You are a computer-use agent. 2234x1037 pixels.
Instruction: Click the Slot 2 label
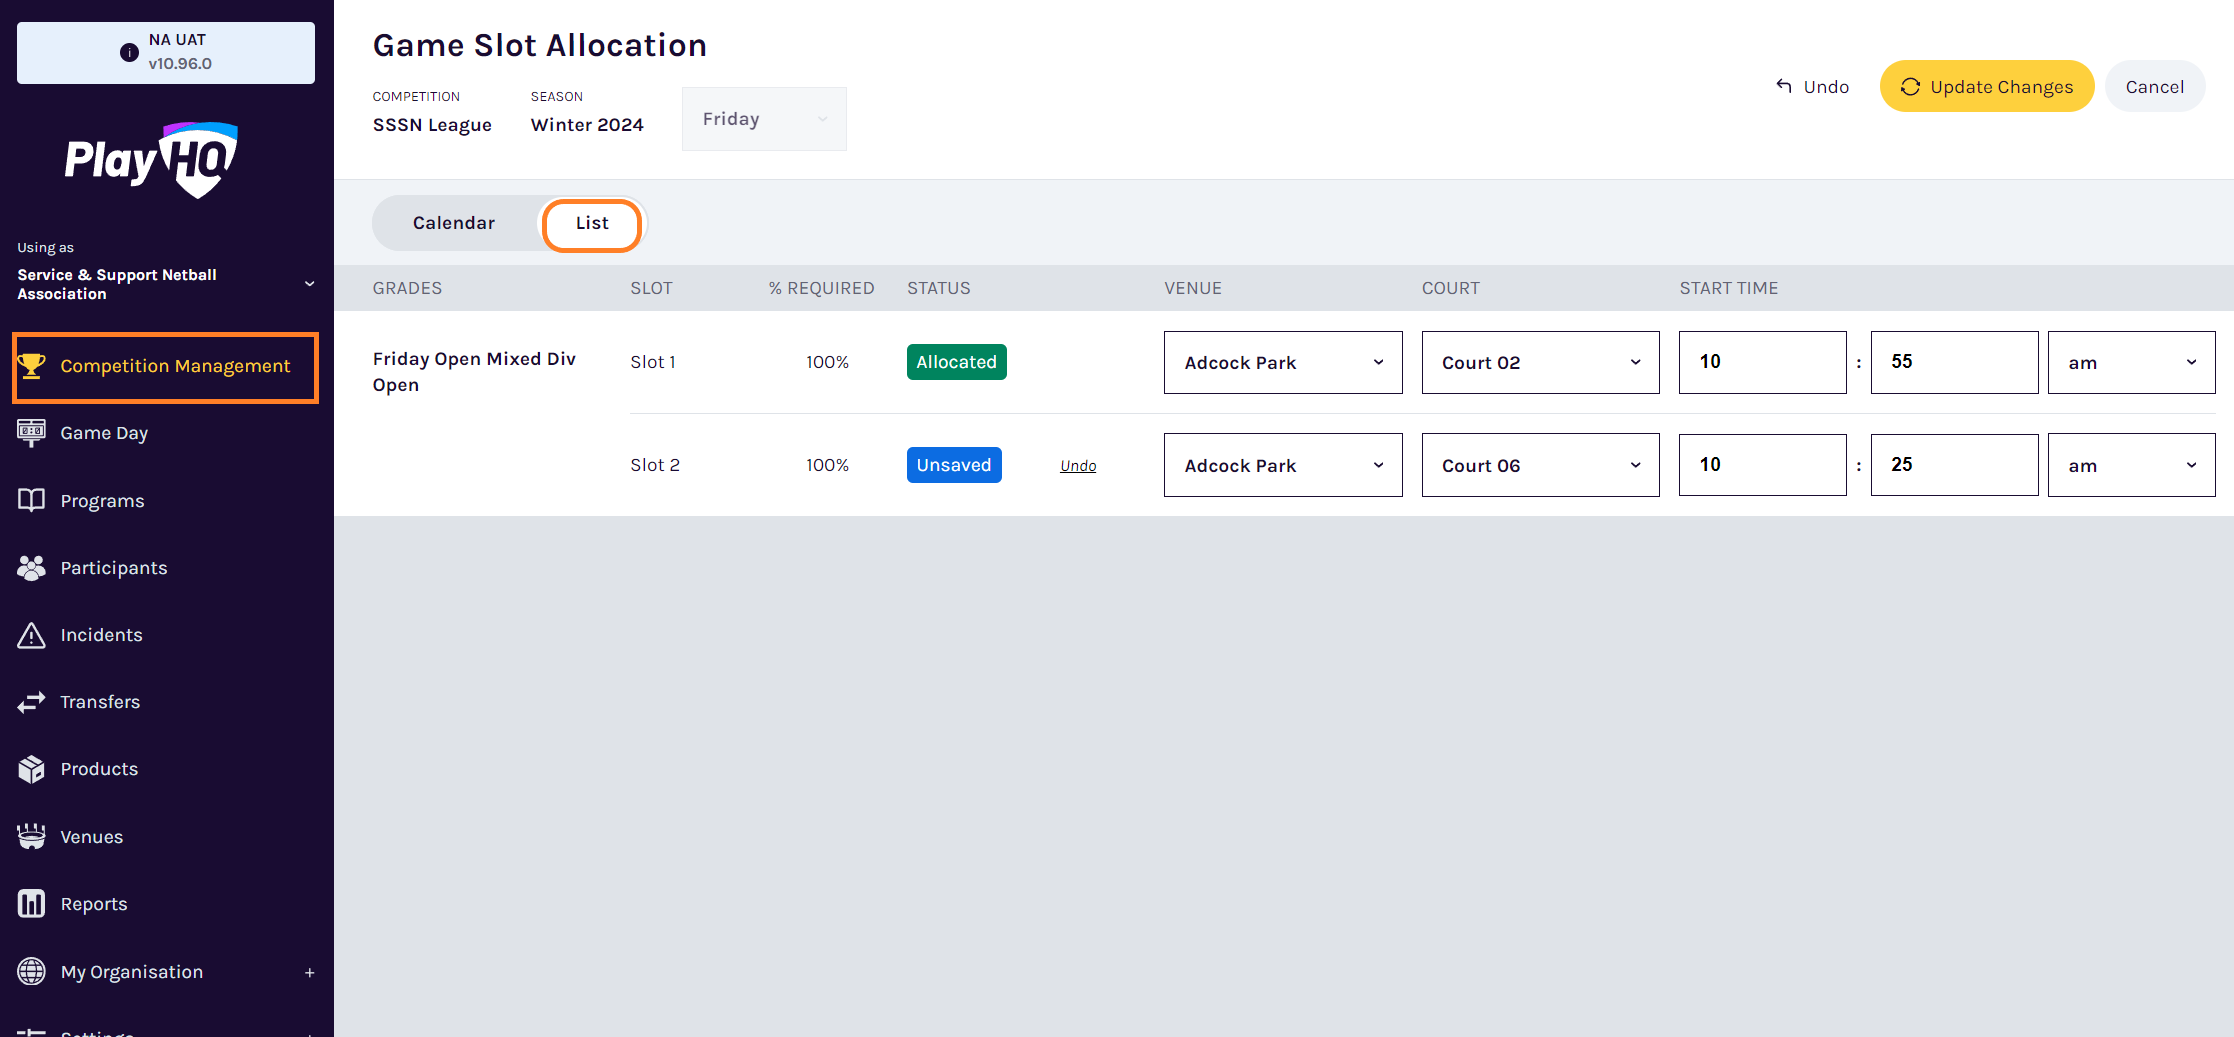655,465
